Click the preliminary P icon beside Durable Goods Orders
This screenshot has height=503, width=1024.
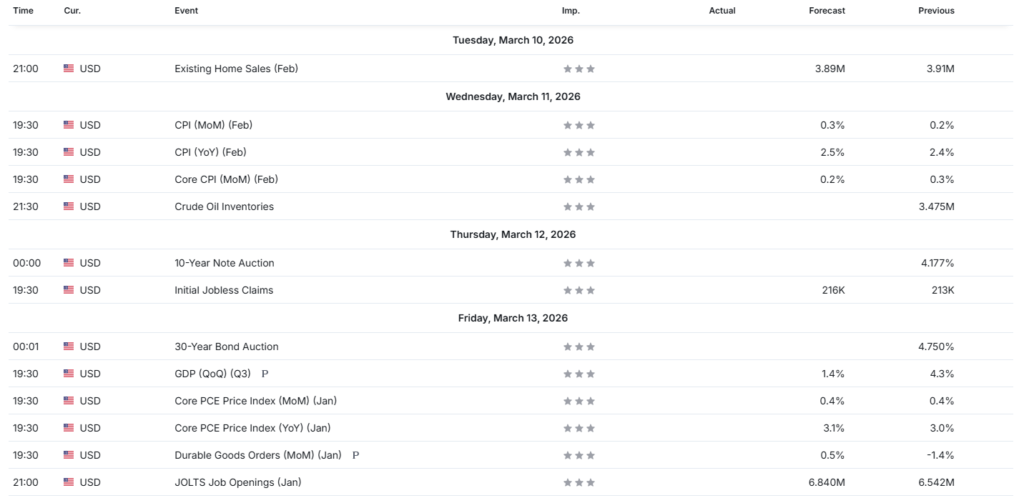click(355, 455)
